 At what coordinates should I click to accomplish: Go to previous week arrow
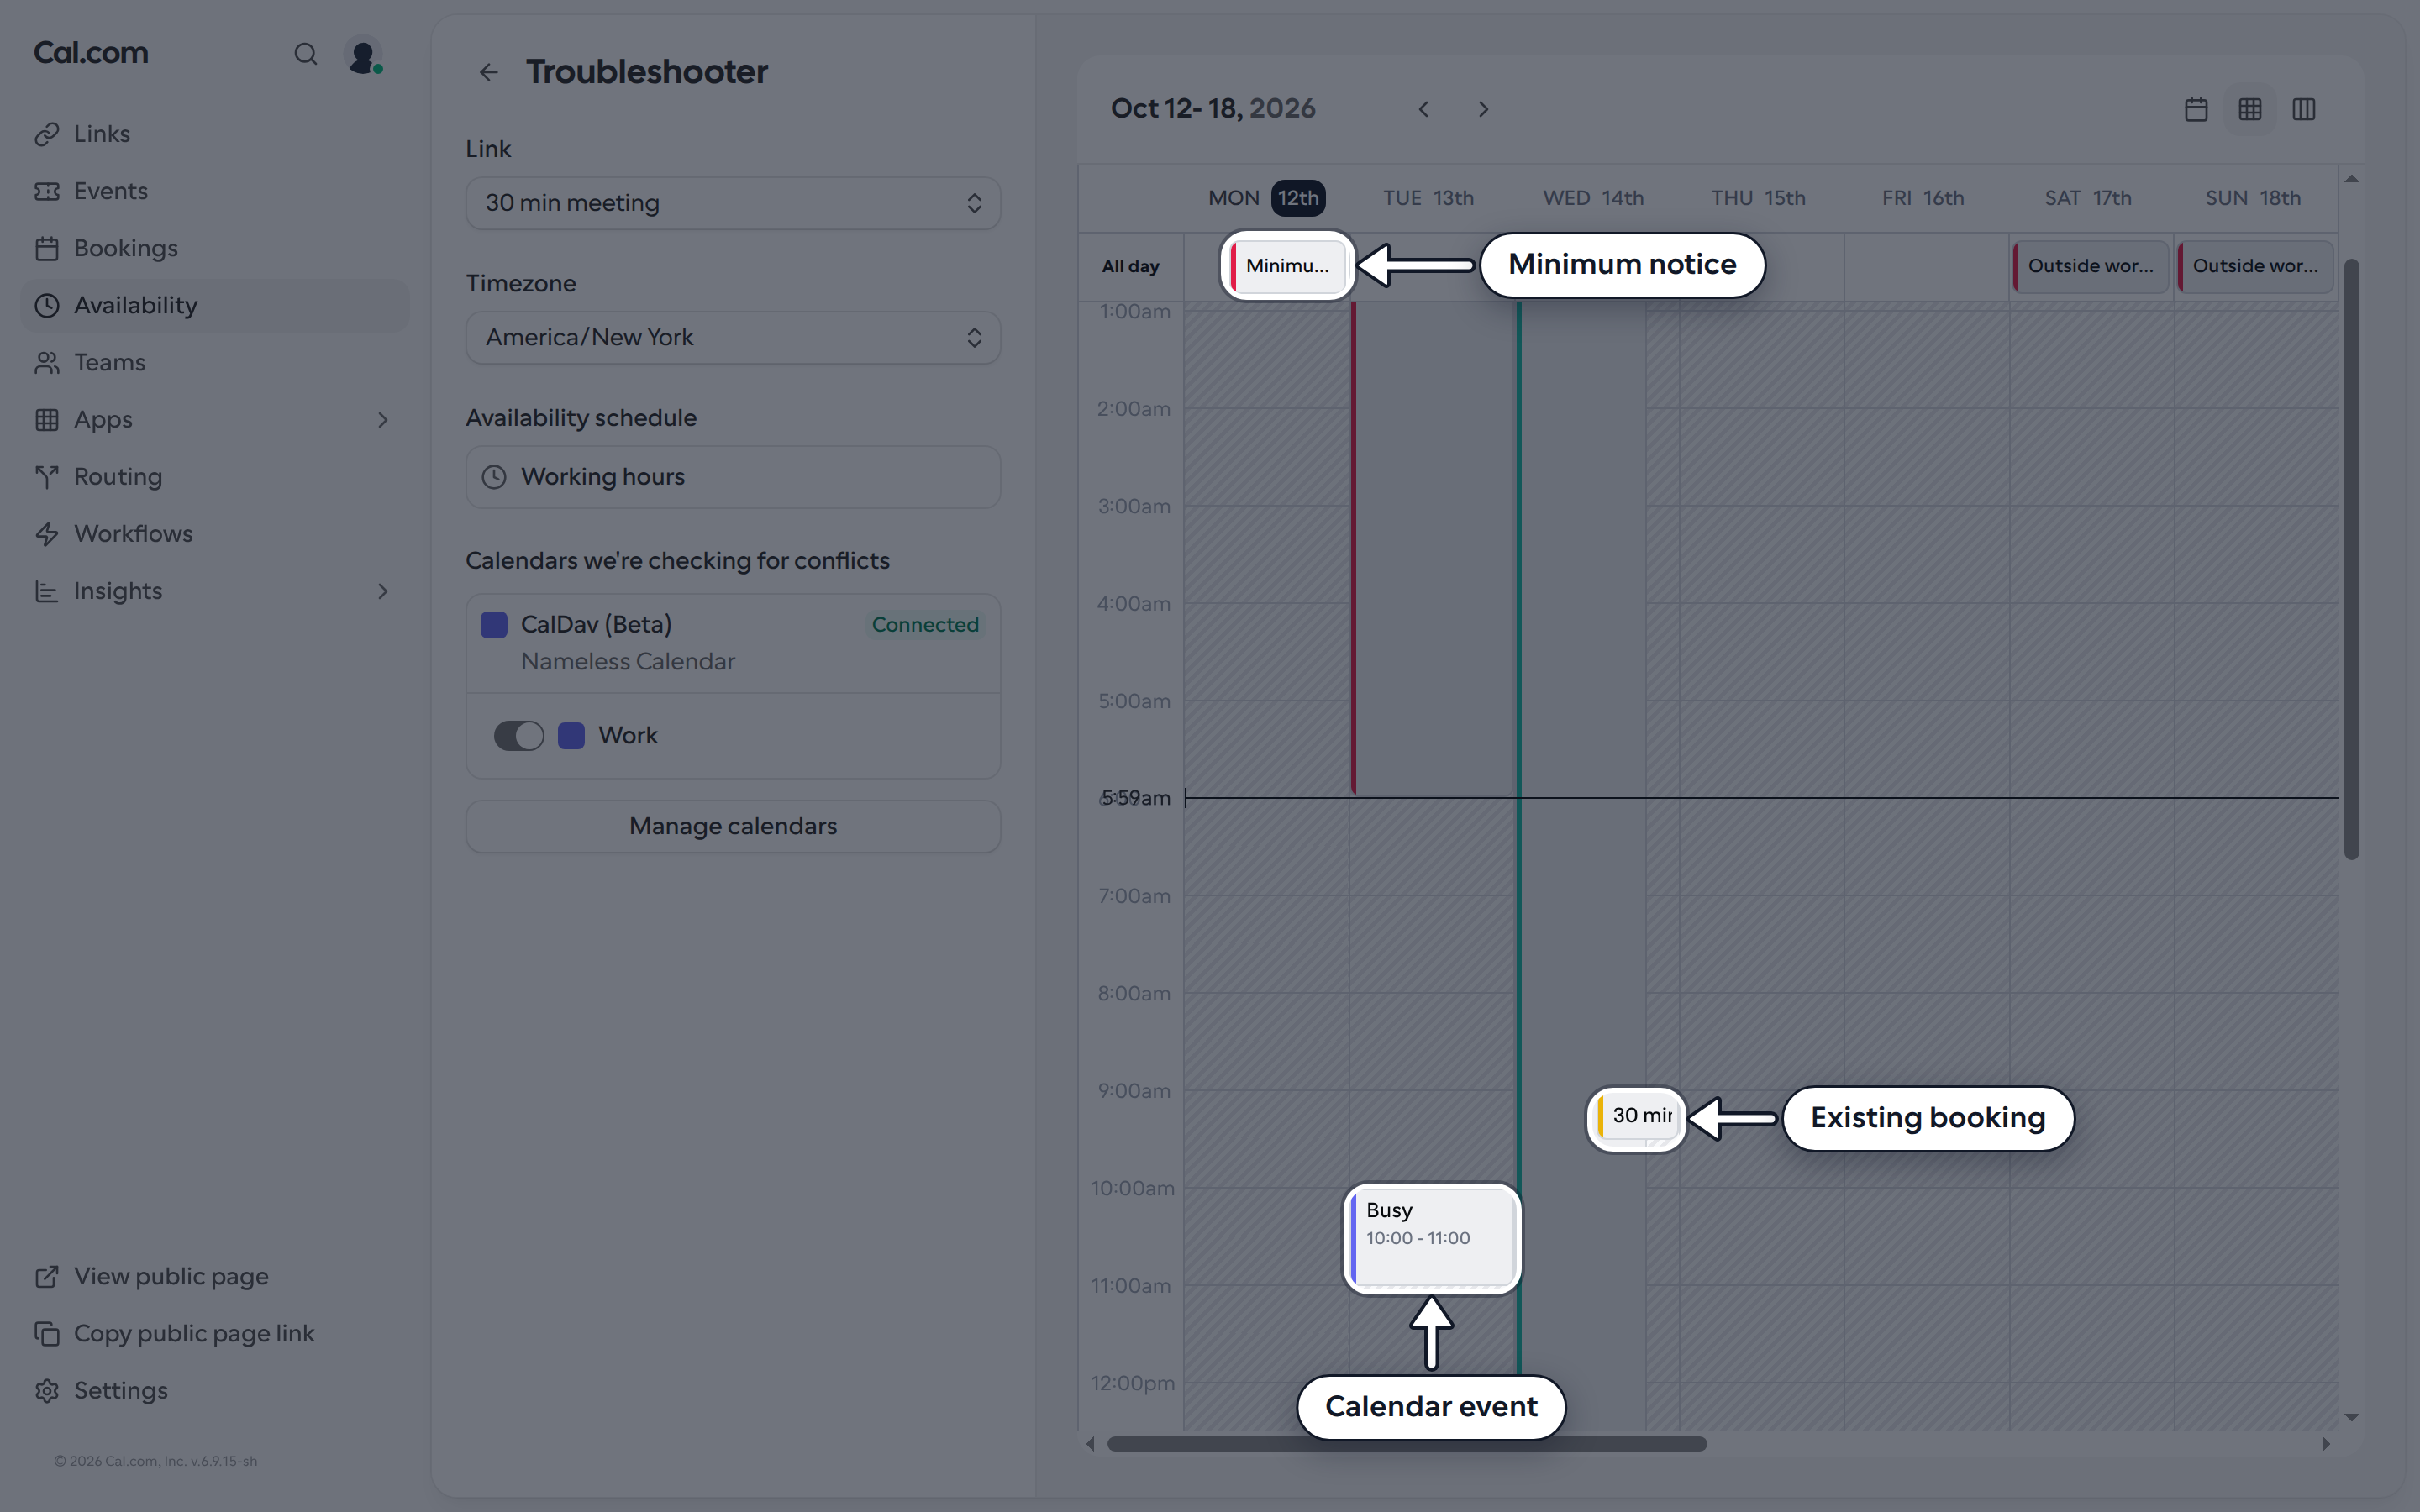point(1423,109)
